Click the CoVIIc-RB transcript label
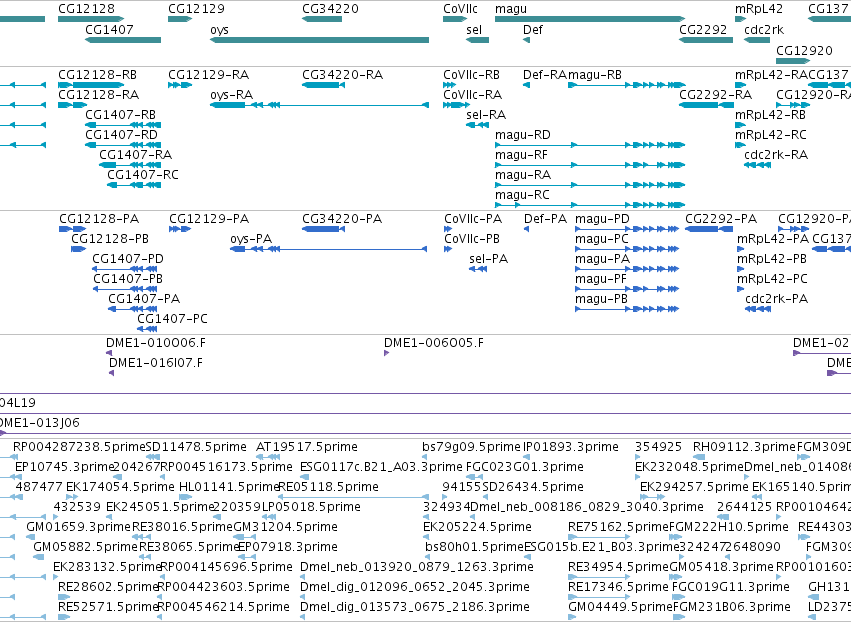The height and width of the screenshot is (622, 851). point(472,75)
